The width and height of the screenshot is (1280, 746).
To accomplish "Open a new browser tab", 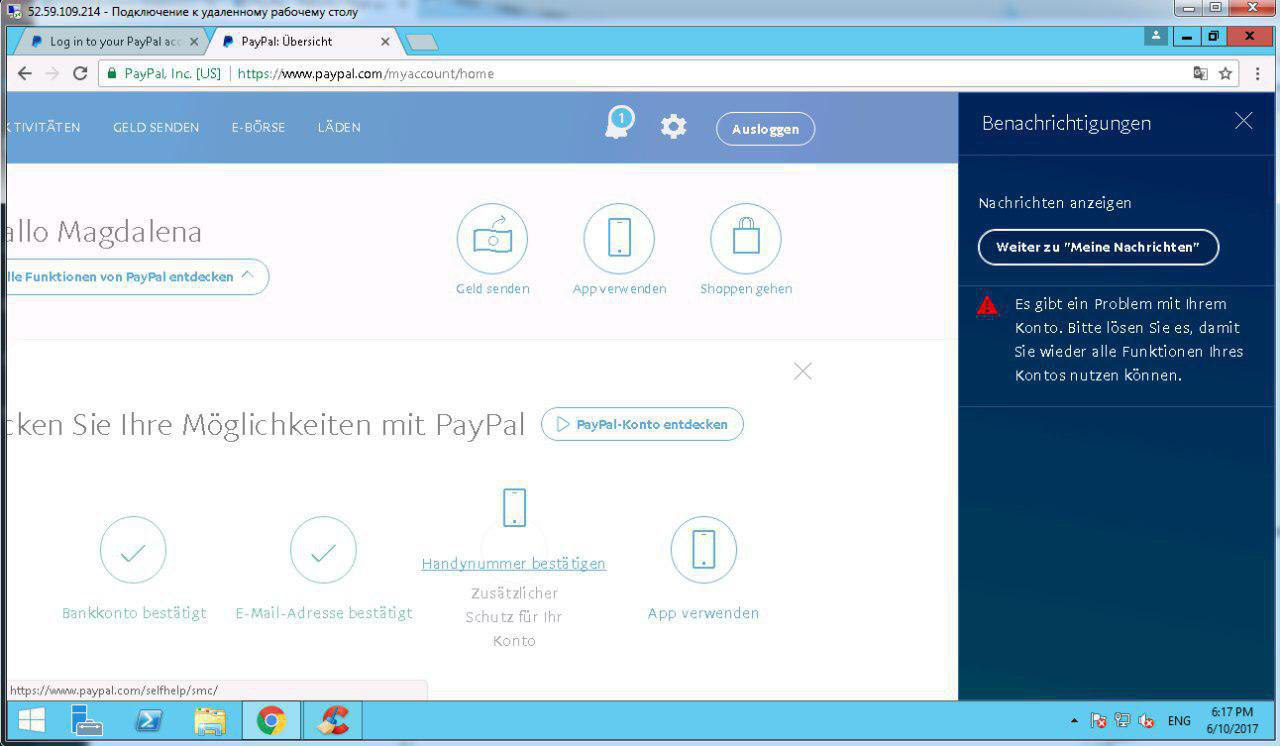I will 421,42.
